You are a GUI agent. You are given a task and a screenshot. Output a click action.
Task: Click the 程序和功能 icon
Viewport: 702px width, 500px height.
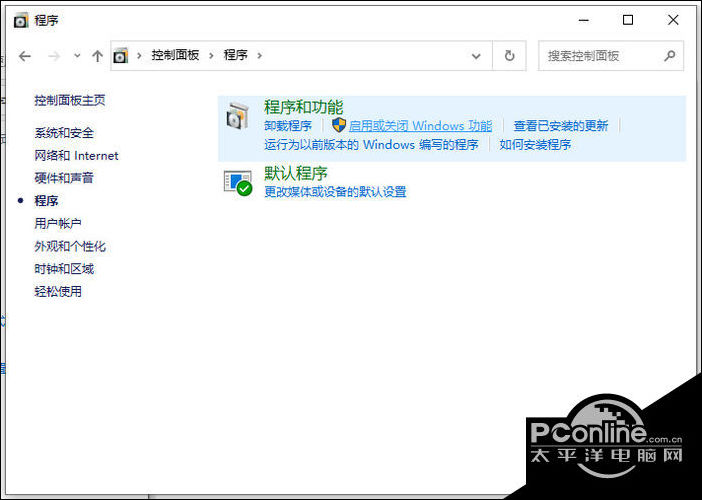[237, 116]
